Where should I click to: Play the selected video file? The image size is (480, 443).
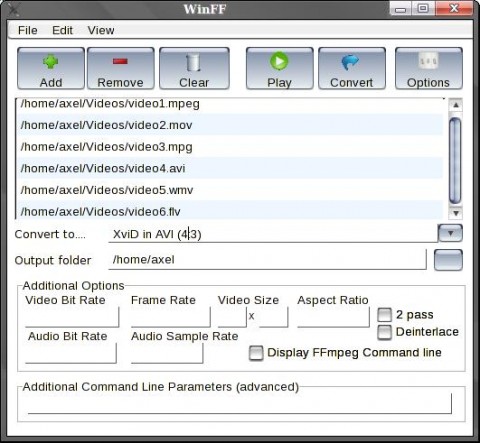click(x=279, y=61)
